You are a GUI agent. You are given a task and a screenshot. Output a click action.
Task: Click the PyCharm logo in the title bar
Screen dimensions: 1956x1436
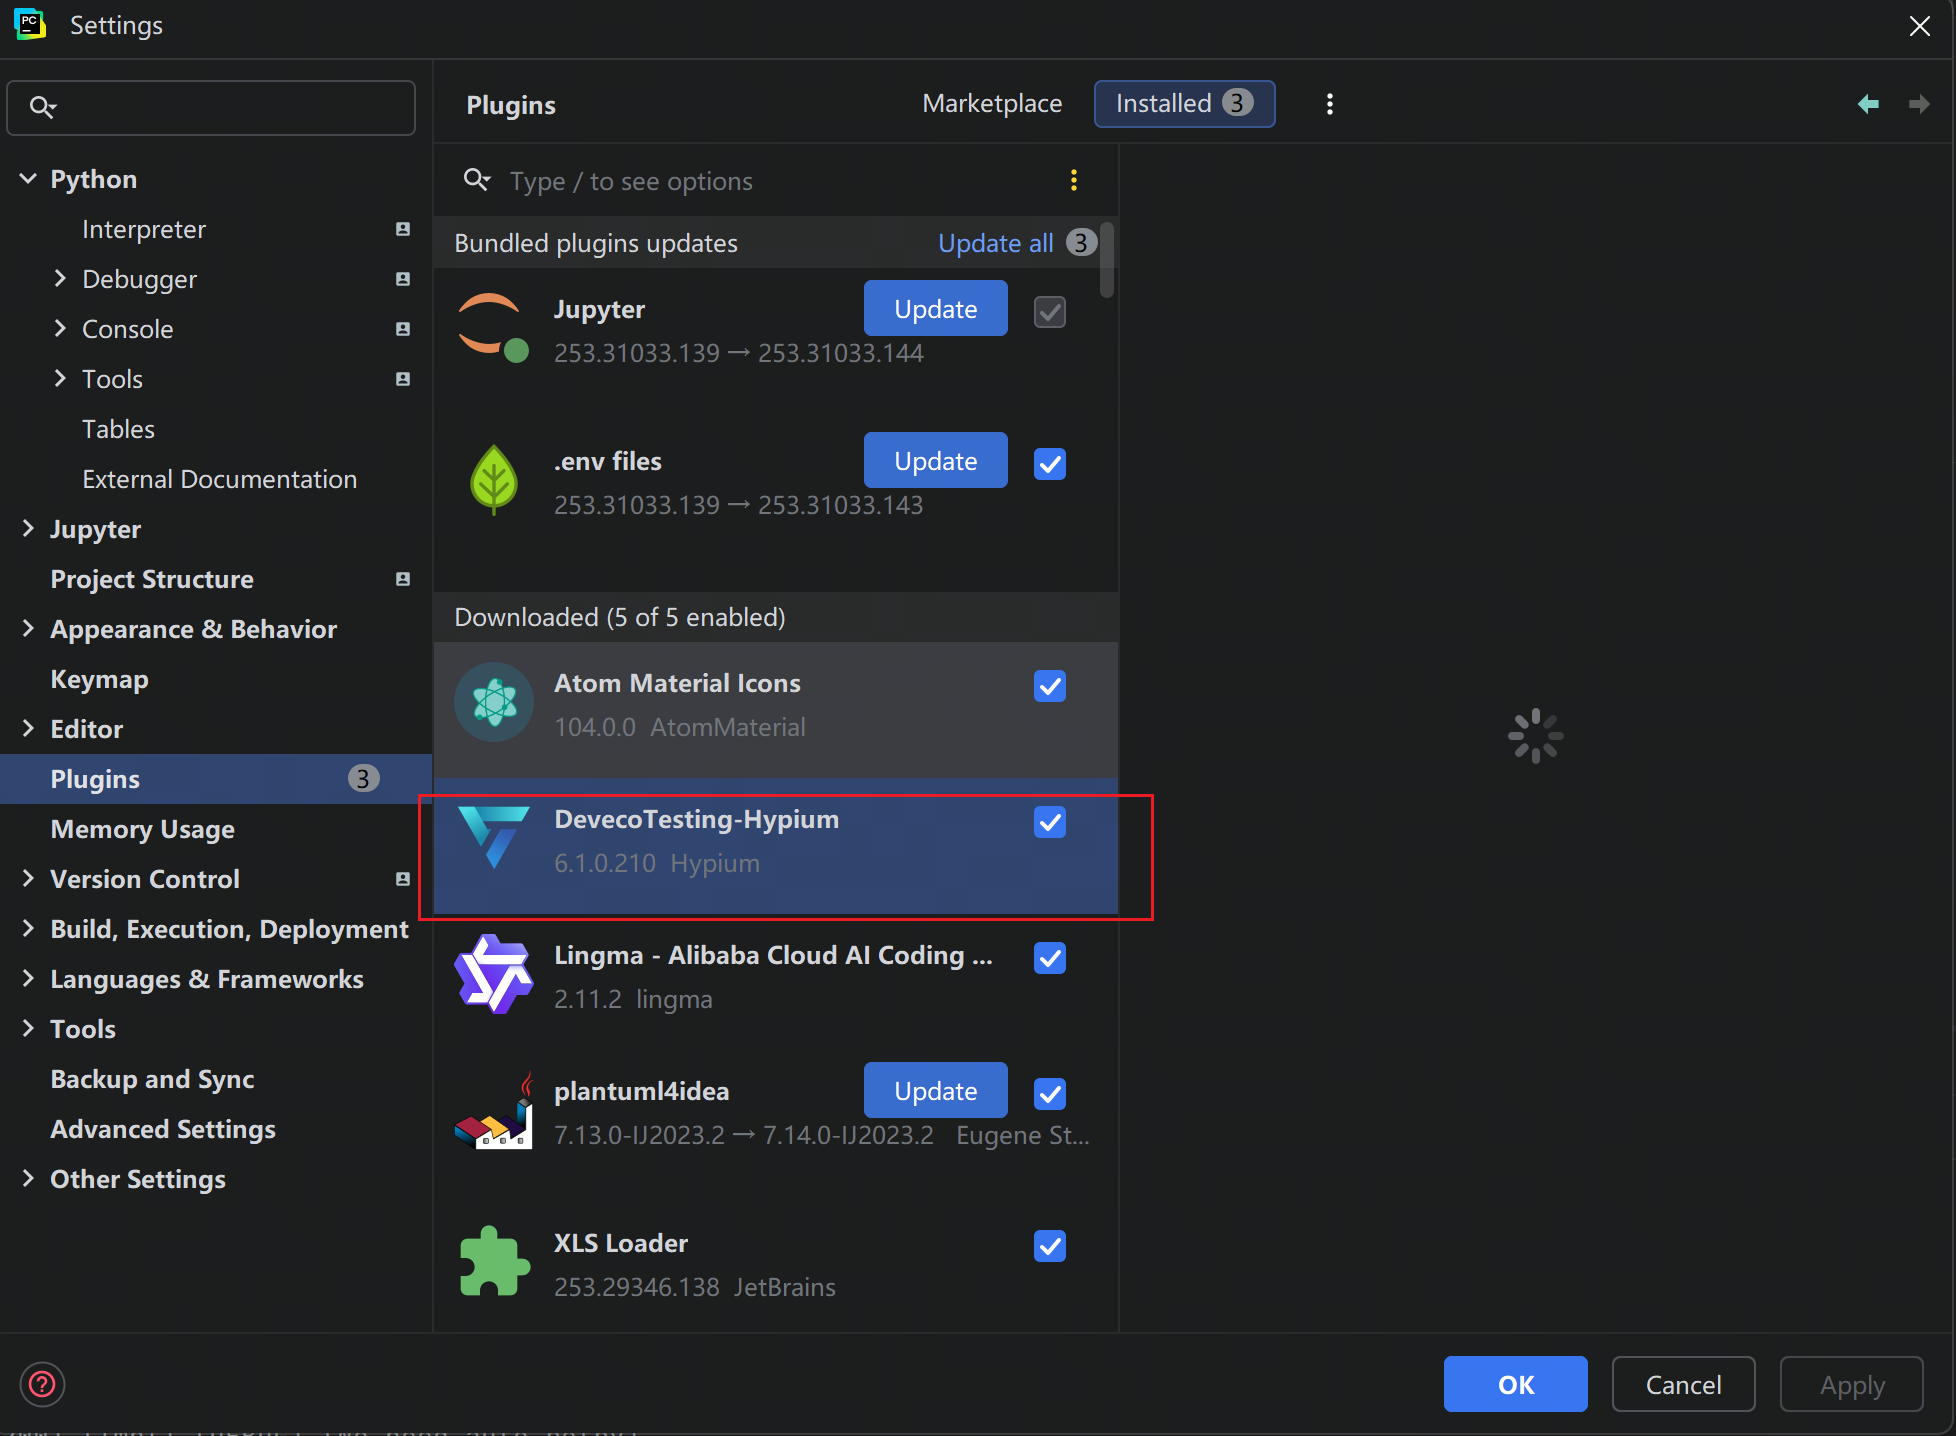(30, 24)
